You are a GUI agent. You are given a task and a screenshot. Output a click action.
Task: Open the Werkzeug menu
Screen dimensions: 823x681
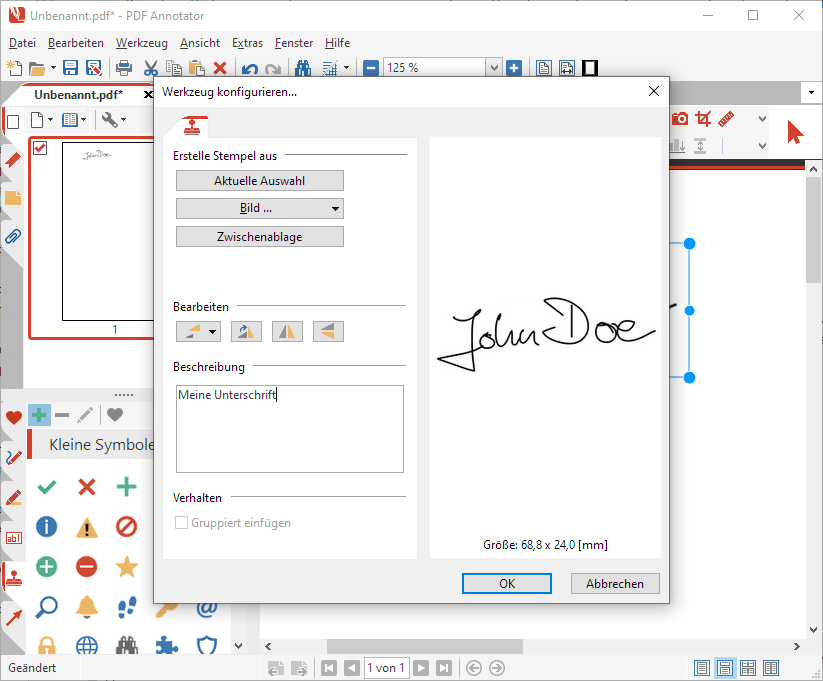point(141,43)
